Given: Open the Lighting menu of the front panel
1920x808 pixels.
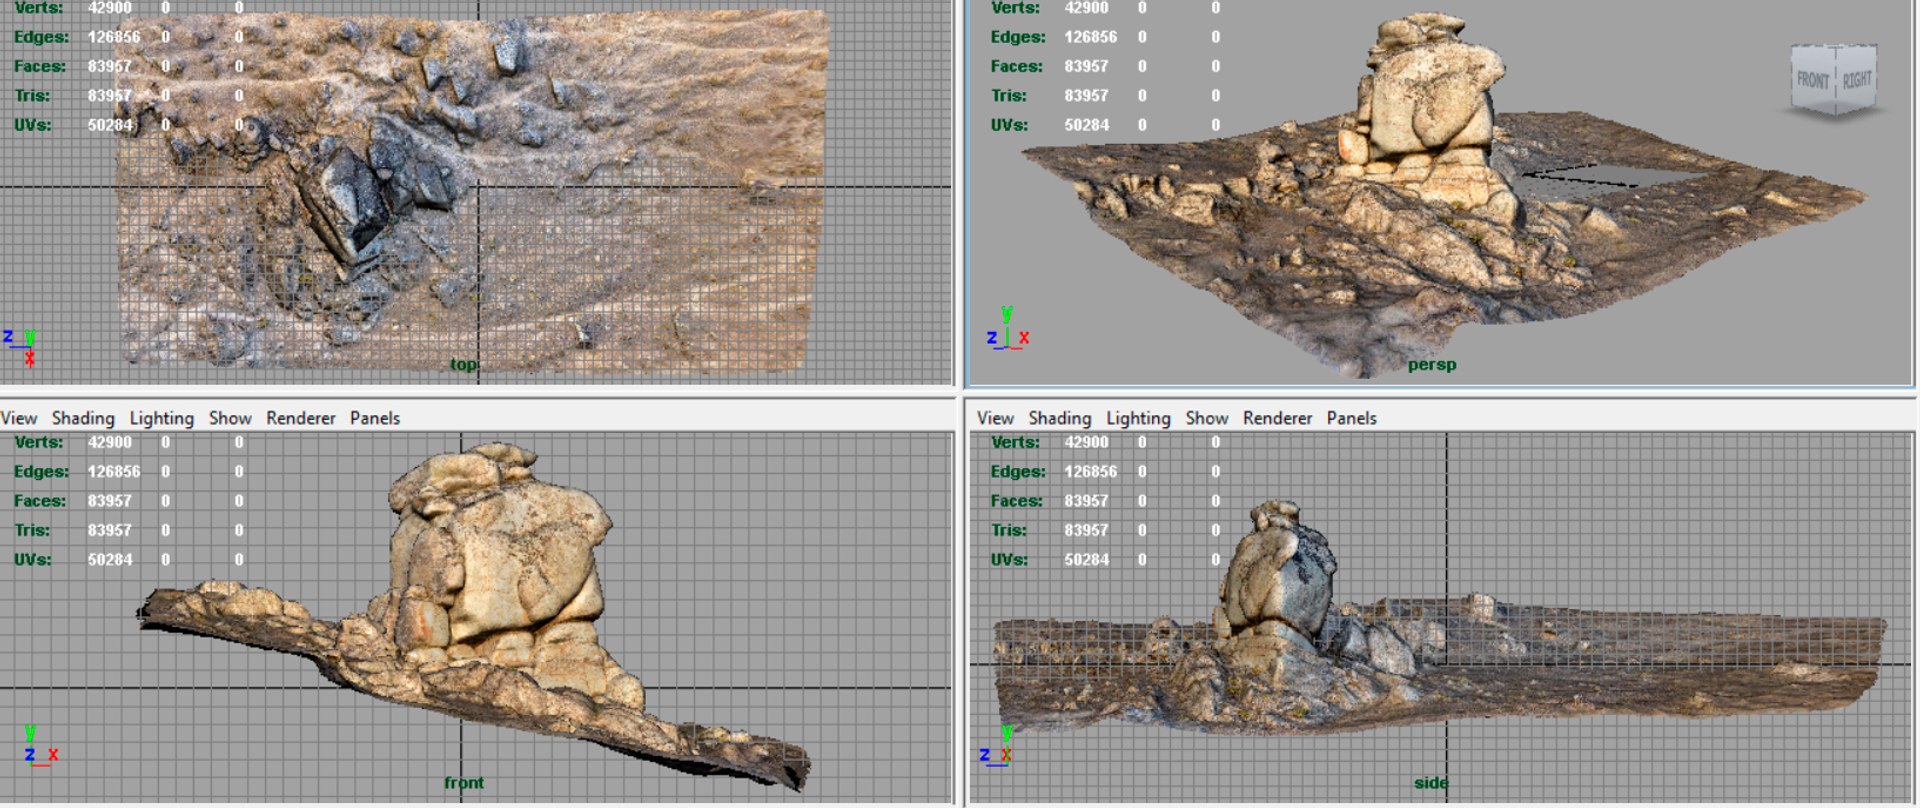Looking at the screenshot, I should (161, 418).
